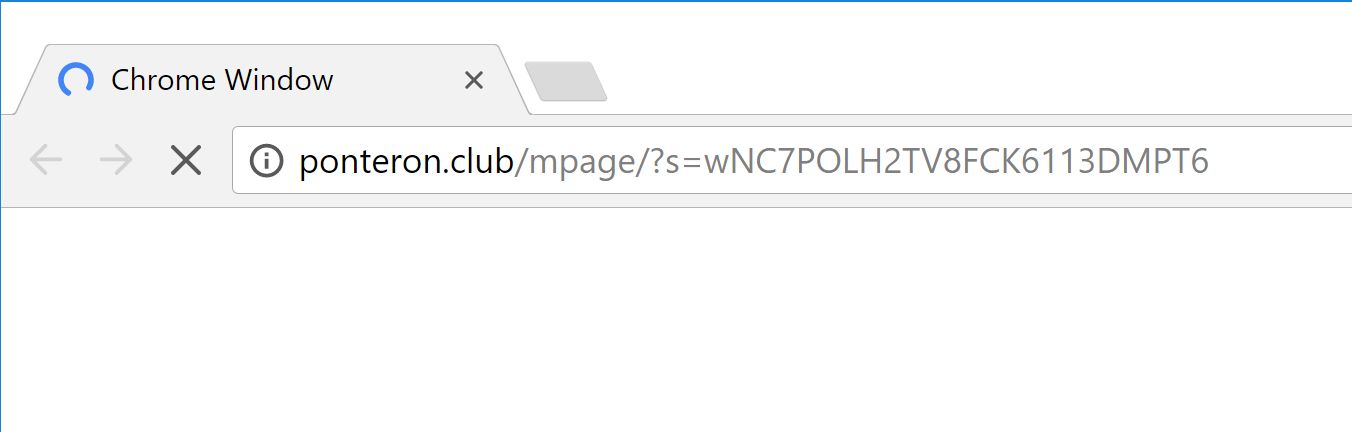Close the Chrome Window tab
The image size is (1352, 432).
(x=474, y=80)
